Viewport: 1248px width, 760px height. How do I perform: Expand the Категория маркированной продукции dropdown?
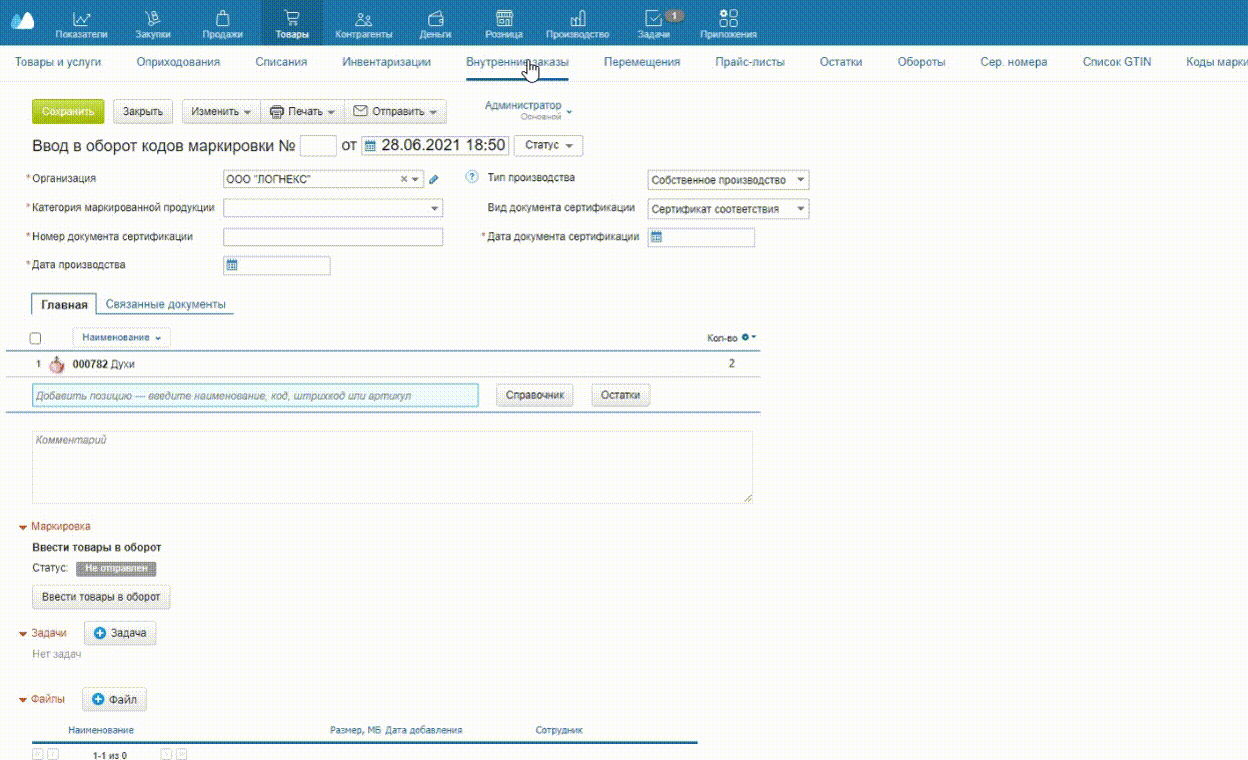point(434,209)
